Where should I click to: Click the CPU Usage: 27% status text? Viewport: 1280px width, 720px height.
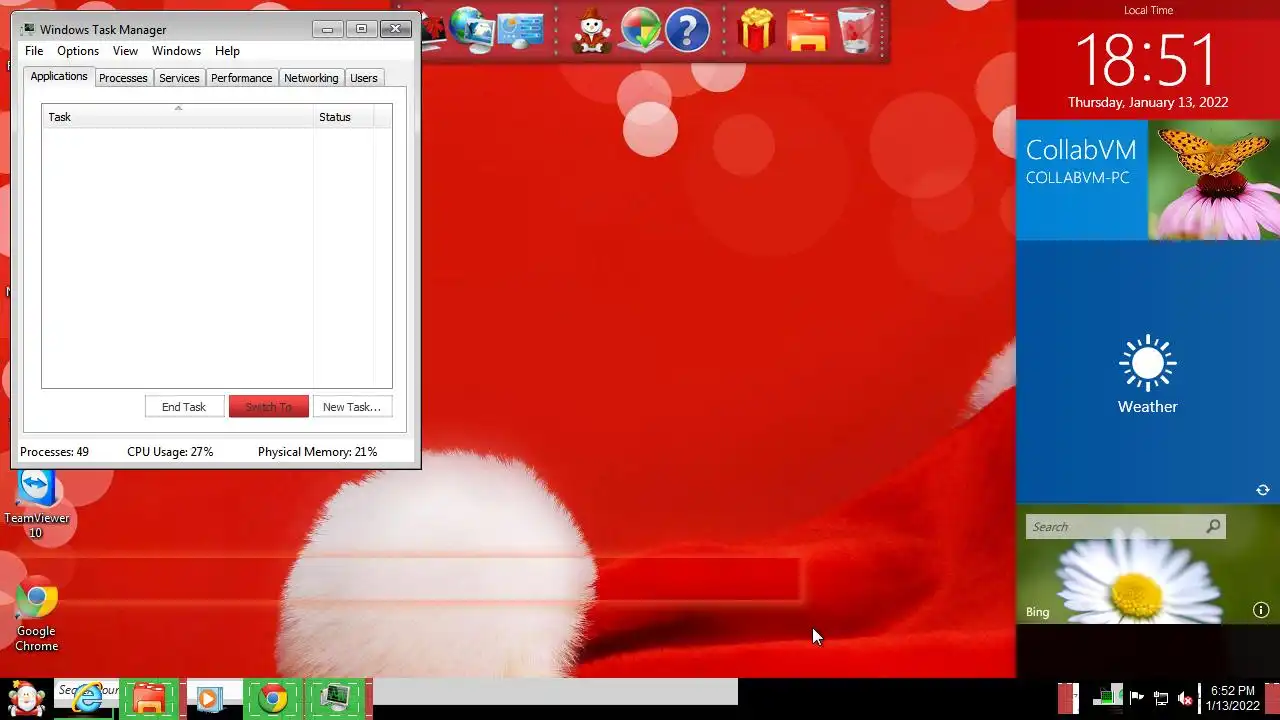click(x=170, y=452)
